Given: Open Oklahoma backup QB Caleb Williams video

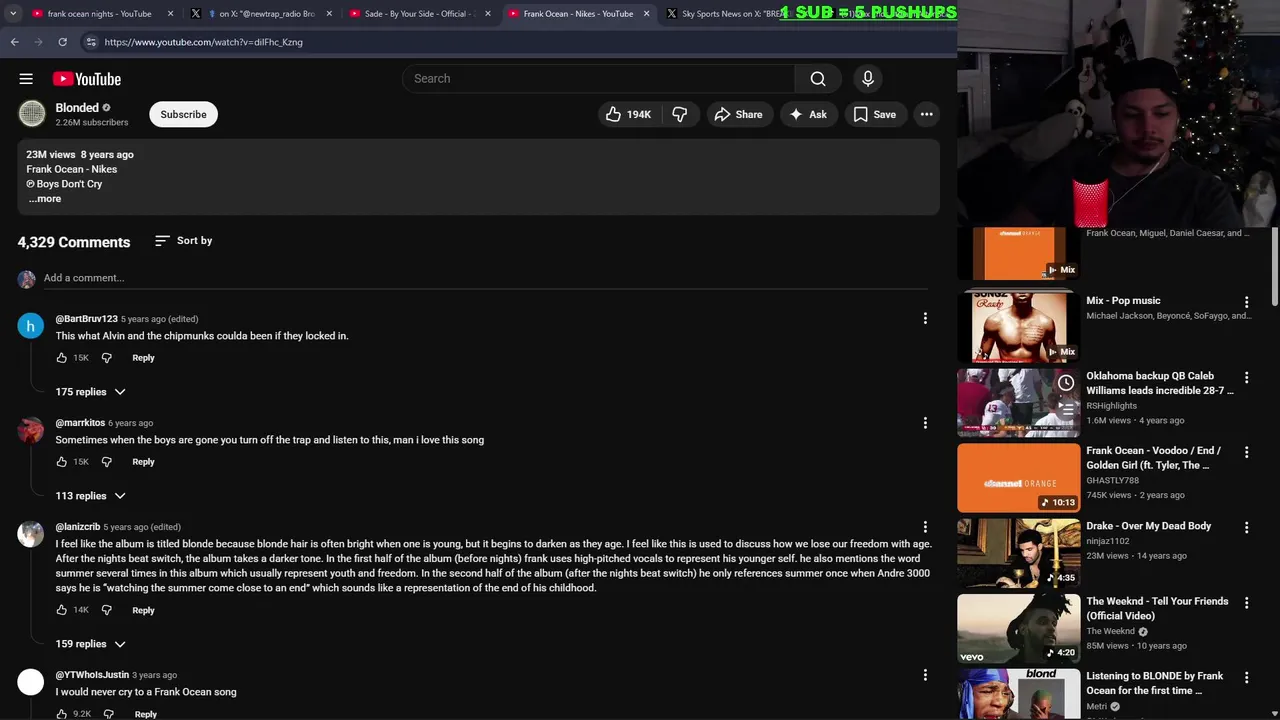Looking at the screenshot, I should (1160, 384).
